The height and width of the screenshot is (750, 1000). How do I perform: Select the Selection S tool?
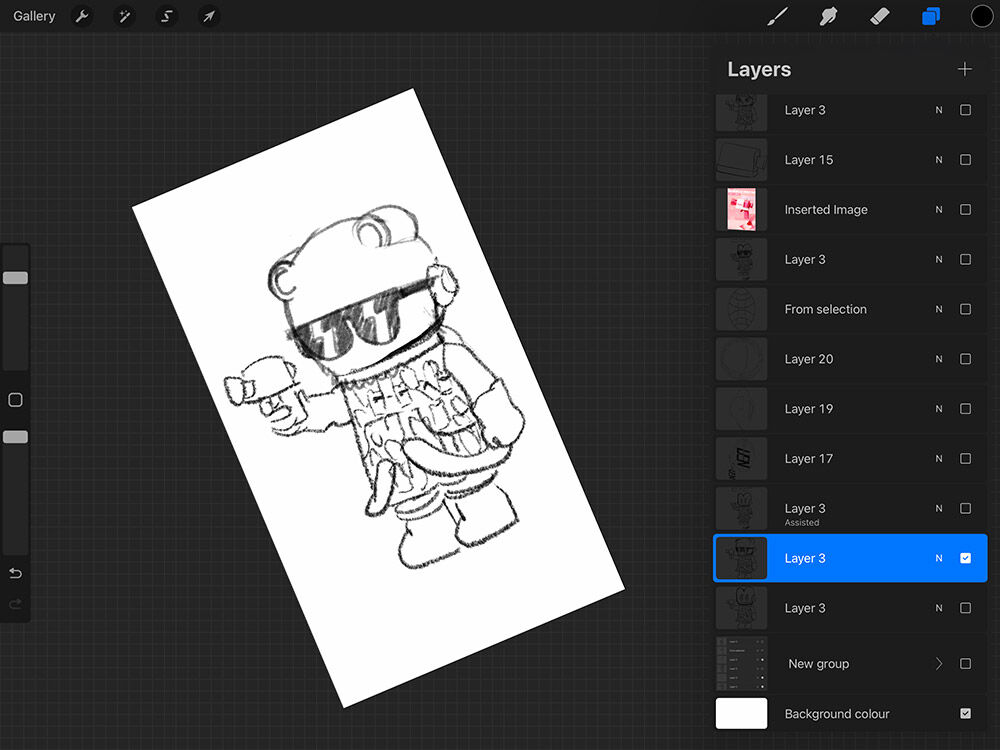click(166, 17)
